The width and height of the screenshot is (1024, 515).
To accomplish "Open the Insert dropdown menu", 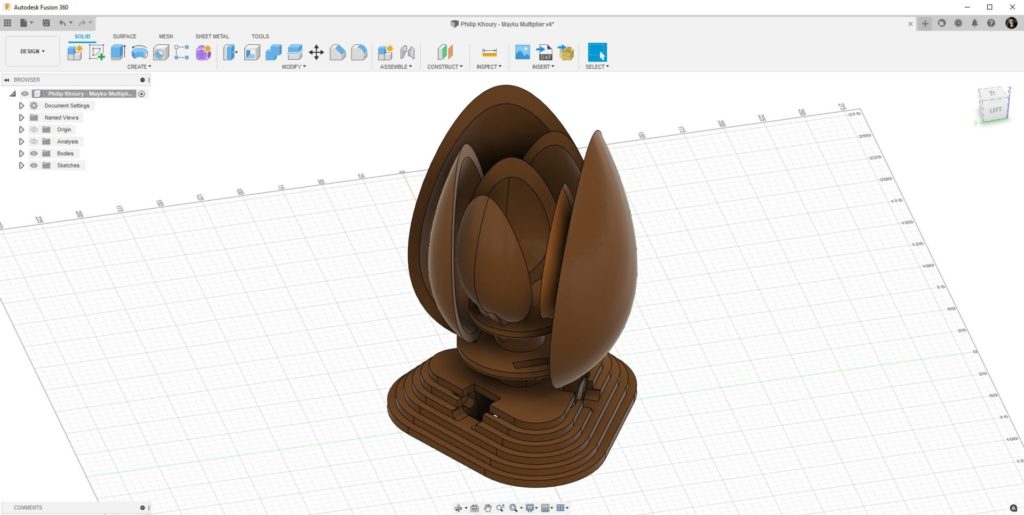I will (x=543, y=67).
